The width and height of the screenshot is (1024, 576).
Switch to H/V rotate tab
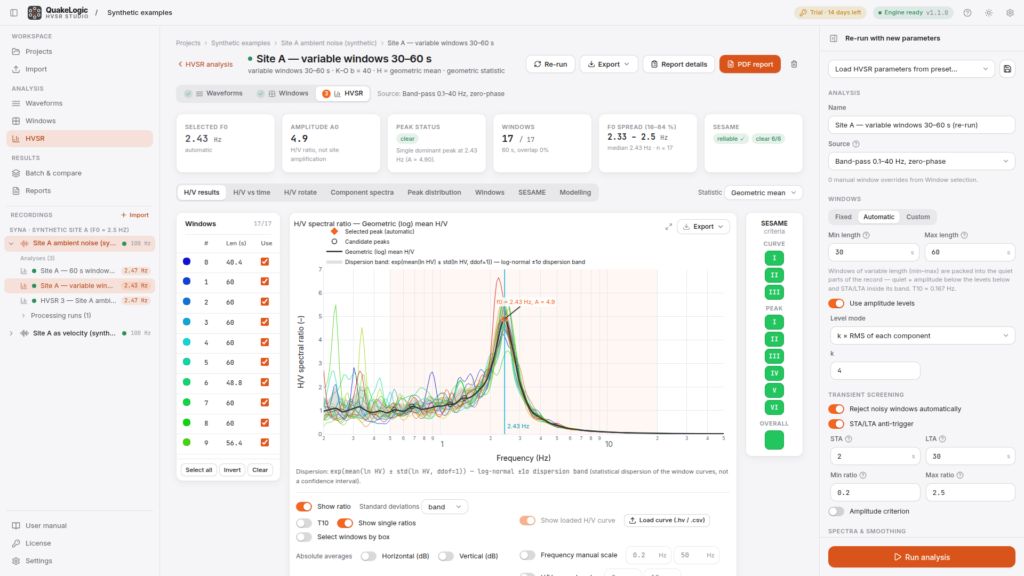click(x=300, y=193)
